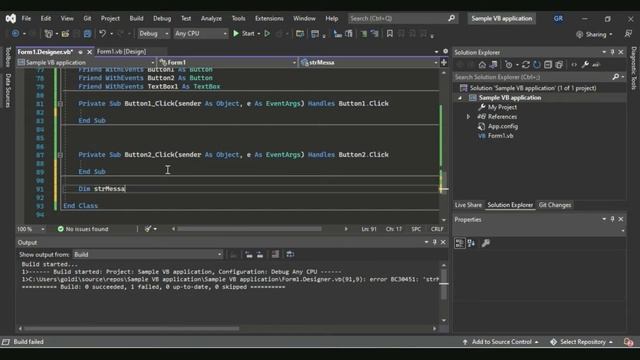Click the code cleanup broom icon

(148, 229)
